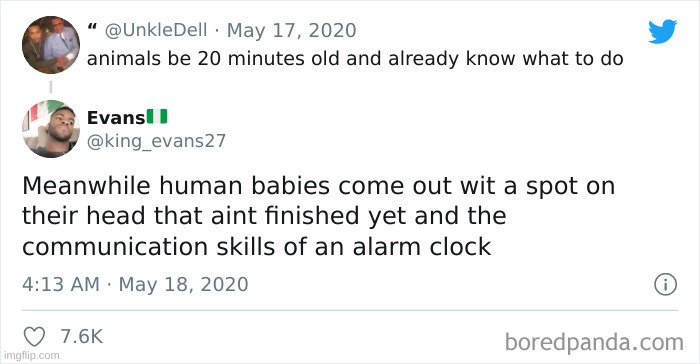The image size is (700, 364).
Task: Open the boredpanda.com watermark link
Action: pyautogui.click(x=594, y=343)
